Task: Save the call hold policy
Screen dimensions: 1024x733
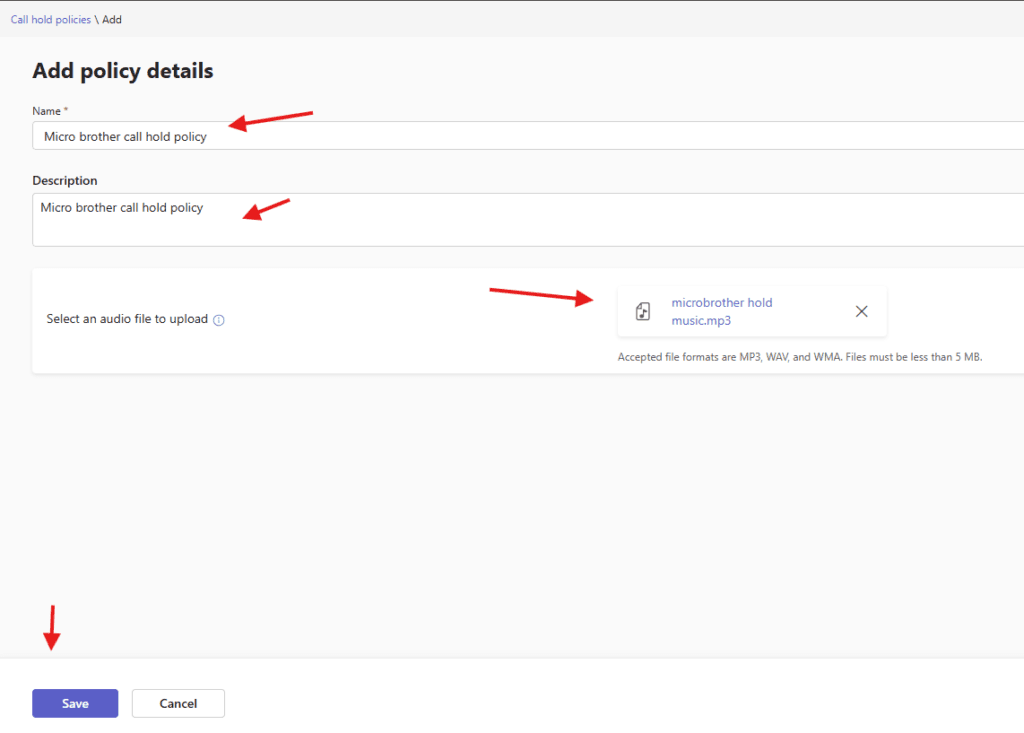Action: (x=75, y=703)
